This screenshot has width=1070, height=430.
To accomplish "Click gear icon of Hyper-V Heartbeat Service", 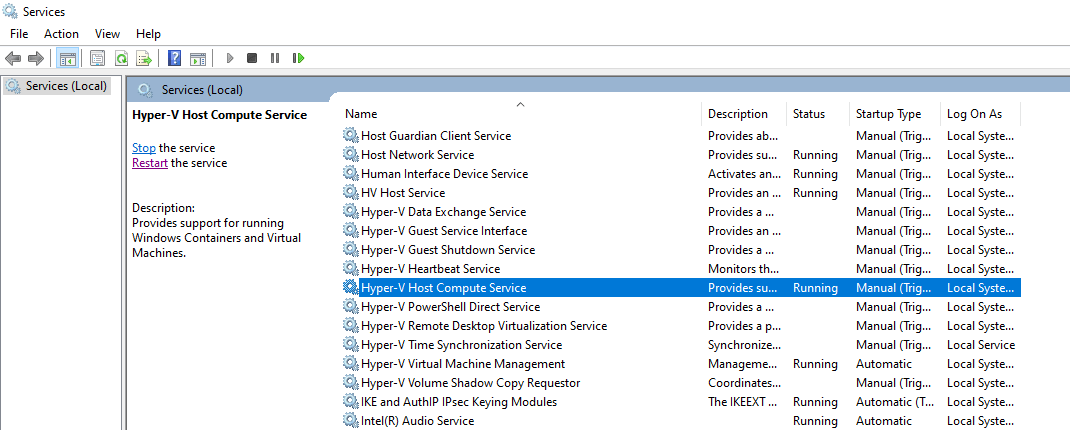I will (351, 268).
